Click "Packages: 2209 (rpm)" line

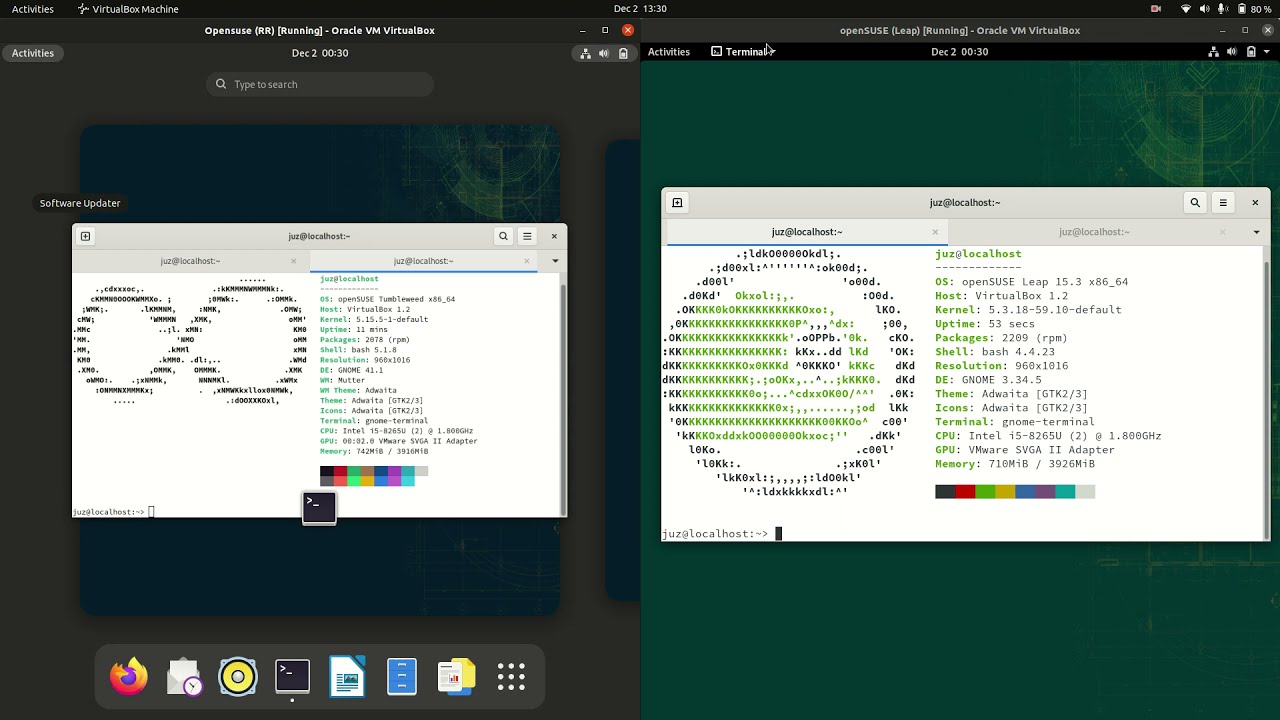(x=1004, y=338)
